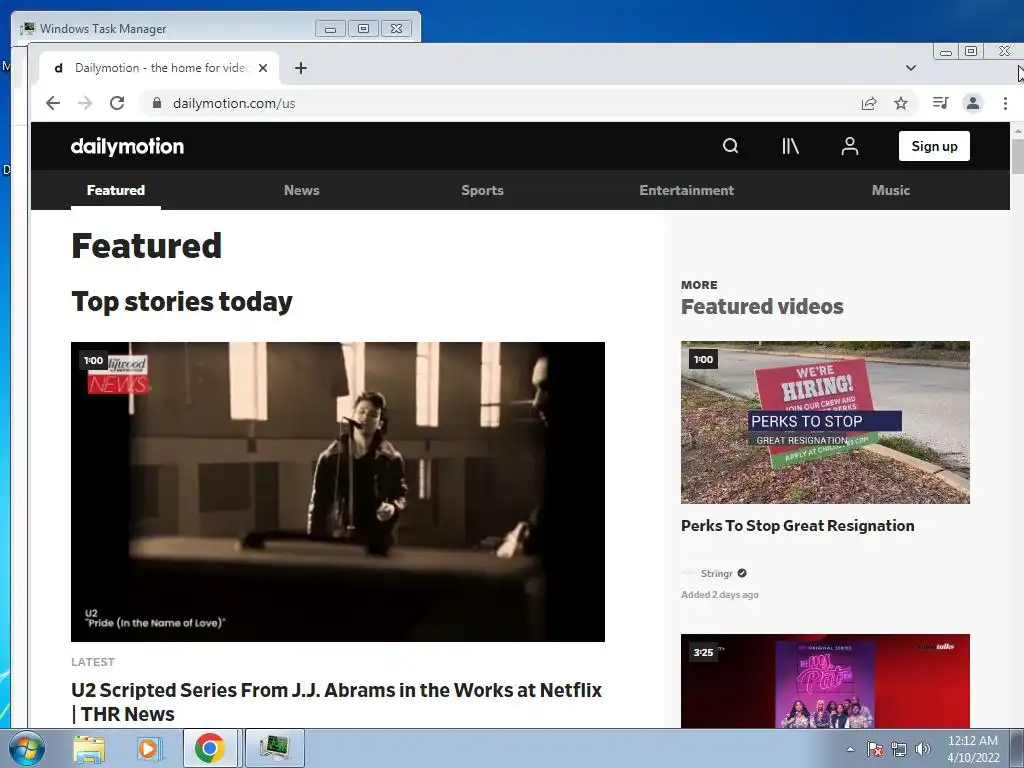Open the U2 Scripted Series headline link
1024x768 pixels.
tap(336, 702)
